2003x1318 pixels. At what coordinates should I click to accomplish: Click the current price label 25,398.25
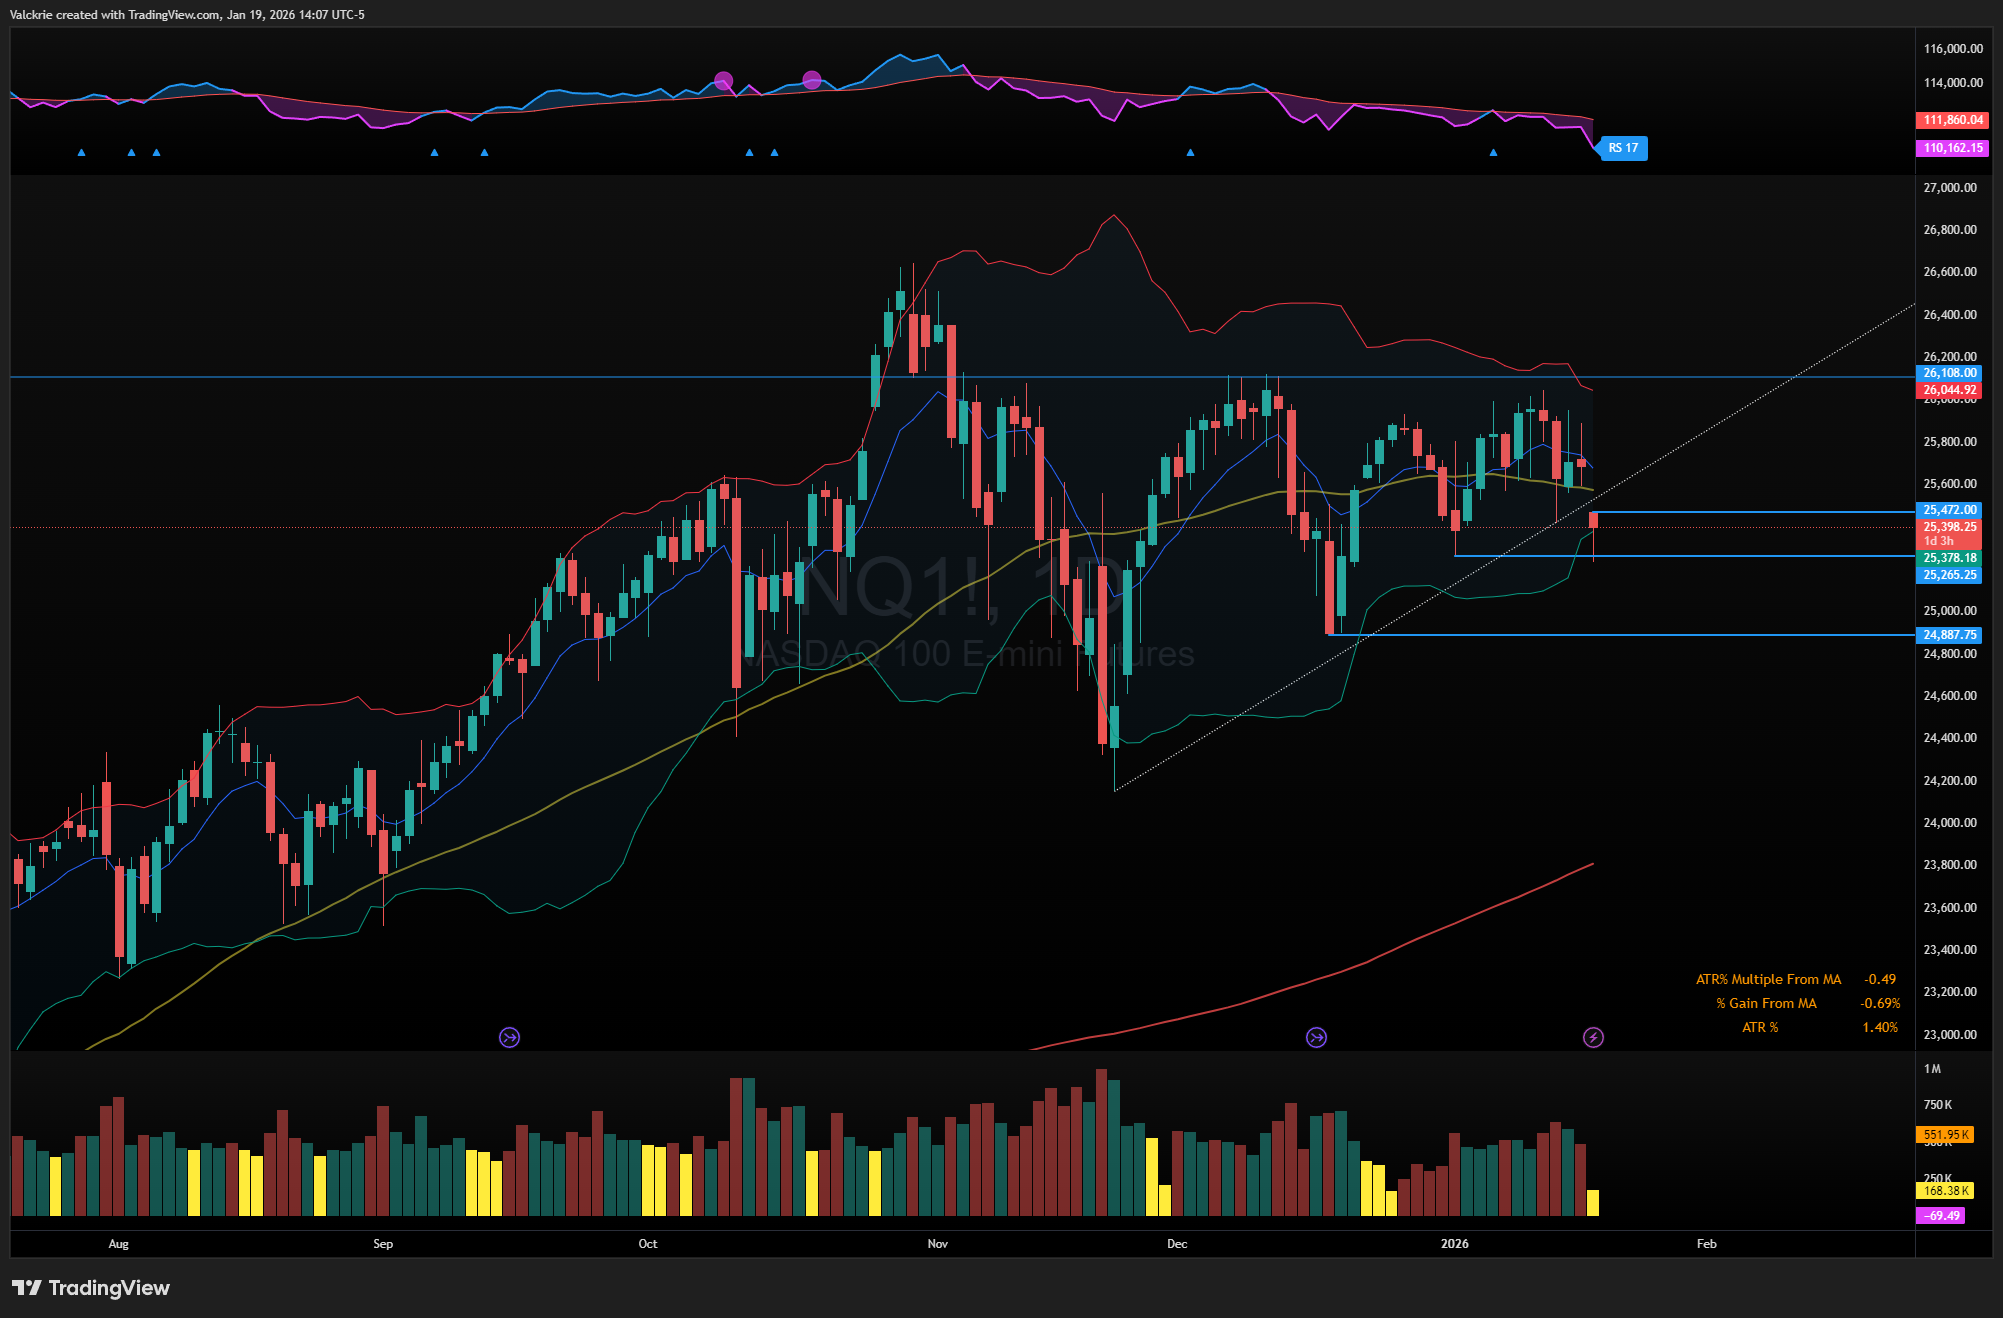tap(1949, 527)
